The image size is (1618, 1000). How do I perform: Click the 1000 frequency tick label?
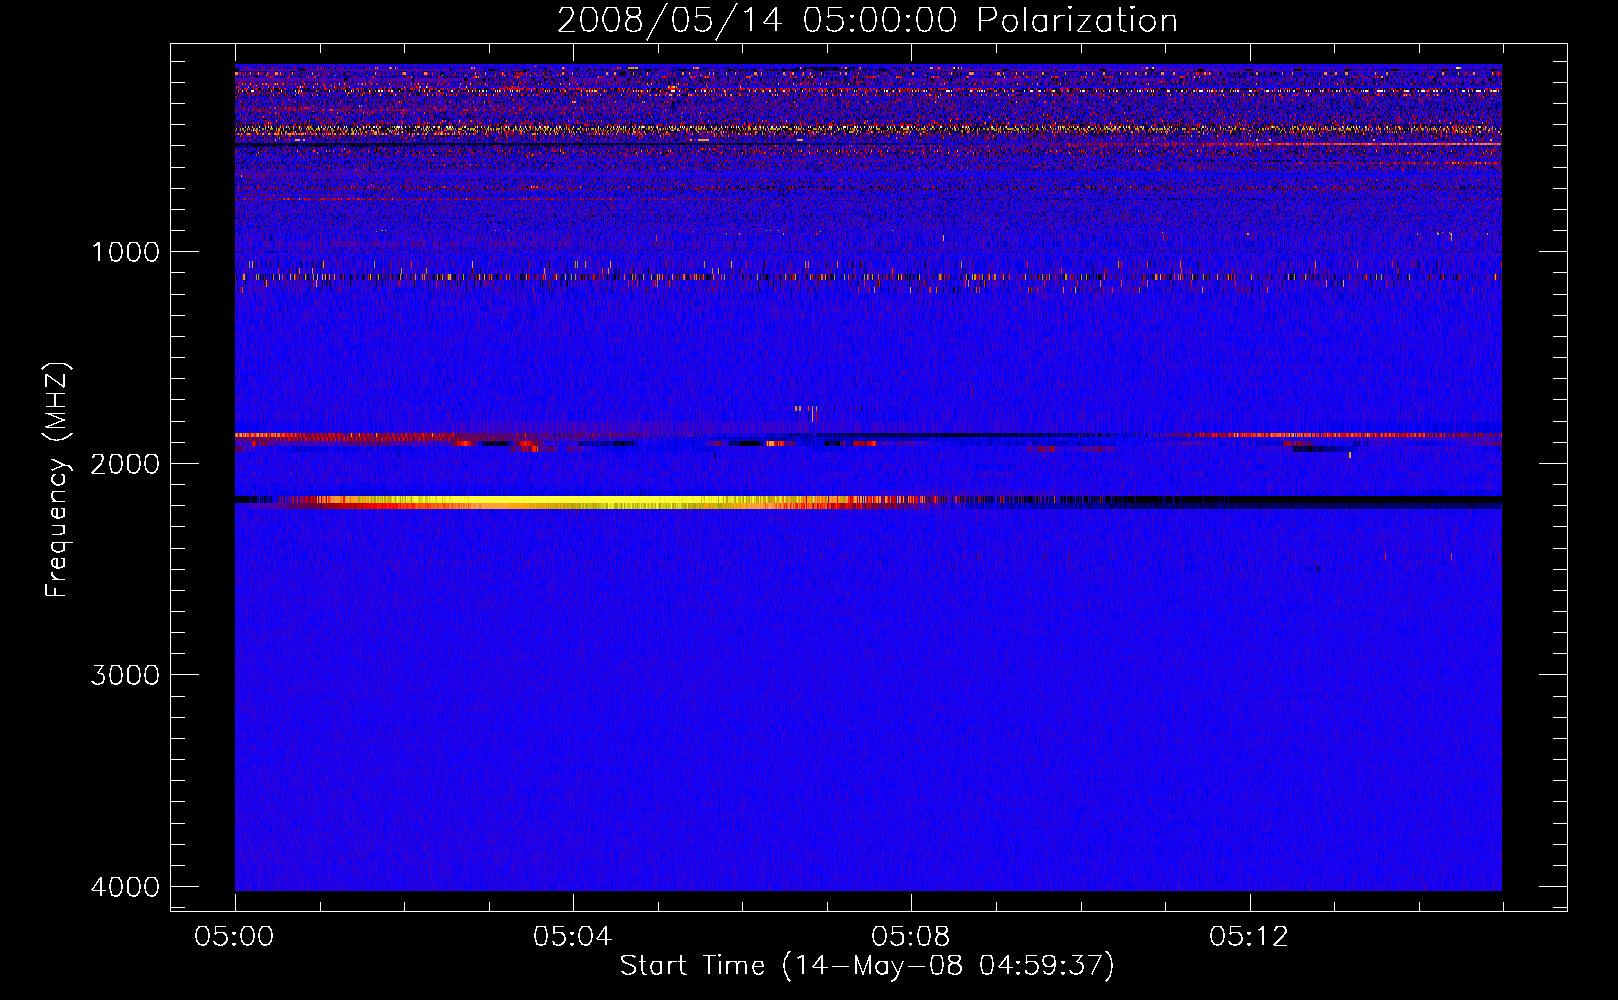coord(125,252)
